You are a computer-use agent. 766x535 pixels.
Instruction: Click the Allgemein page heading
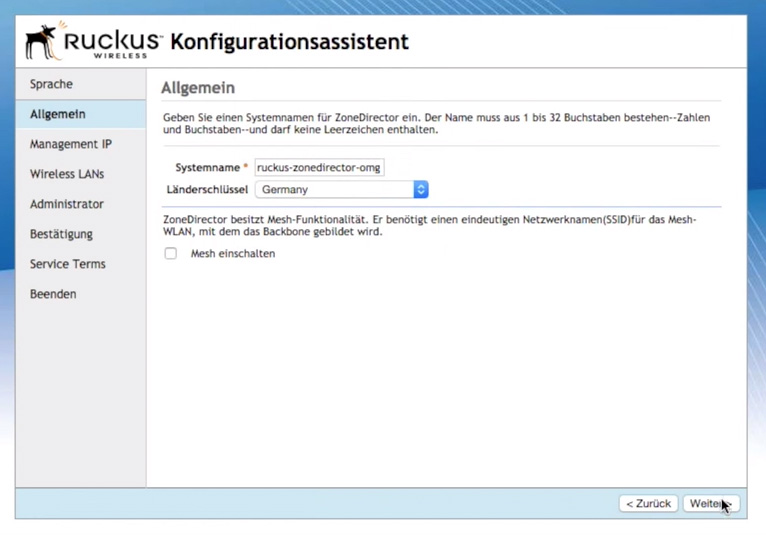point(198,89)
